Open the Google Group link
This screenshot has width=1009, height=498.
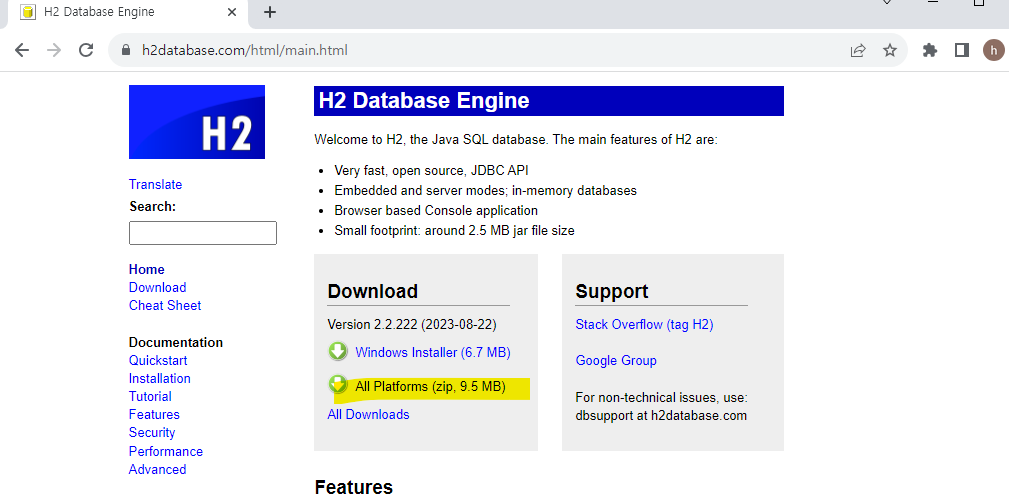[616, 360]
